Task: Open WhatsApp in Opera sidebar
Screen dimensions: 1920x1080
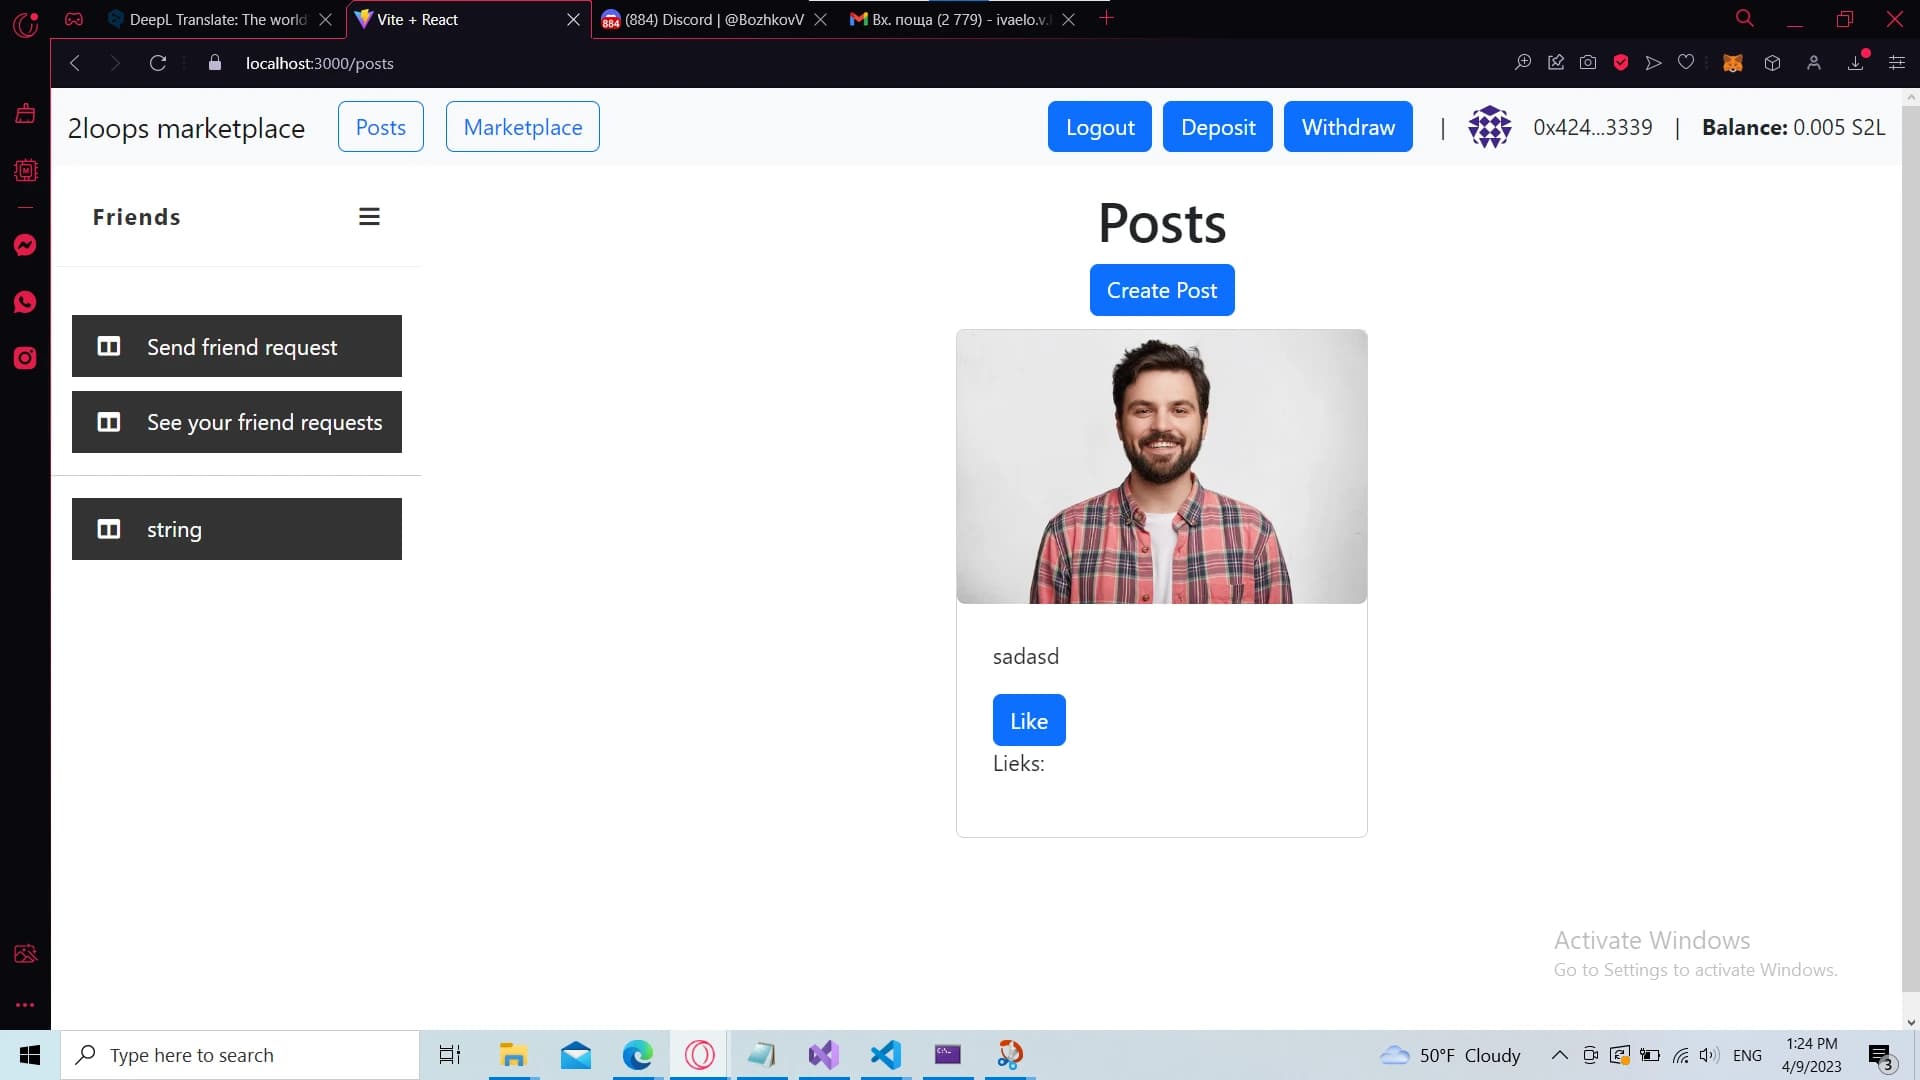Action: pos(25,302)
